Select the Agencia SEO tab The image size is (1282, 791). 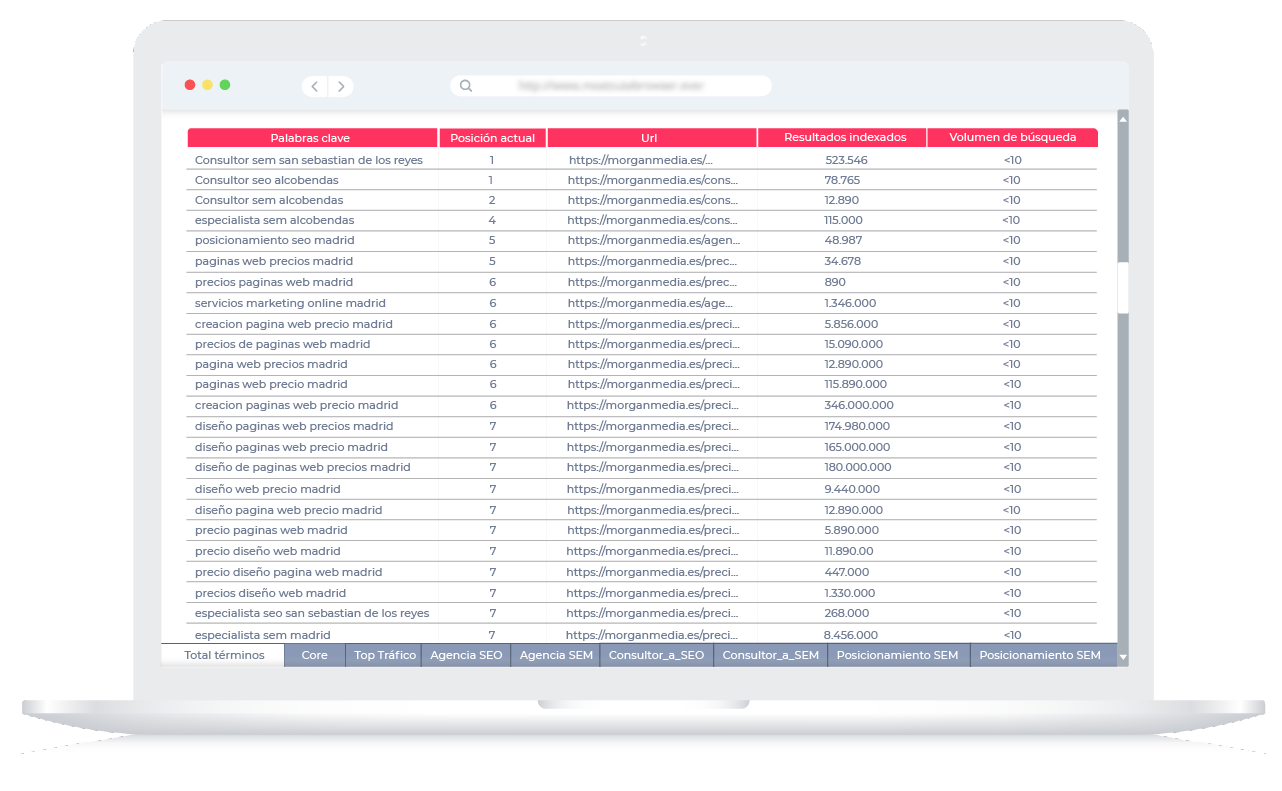pos(466,656)
